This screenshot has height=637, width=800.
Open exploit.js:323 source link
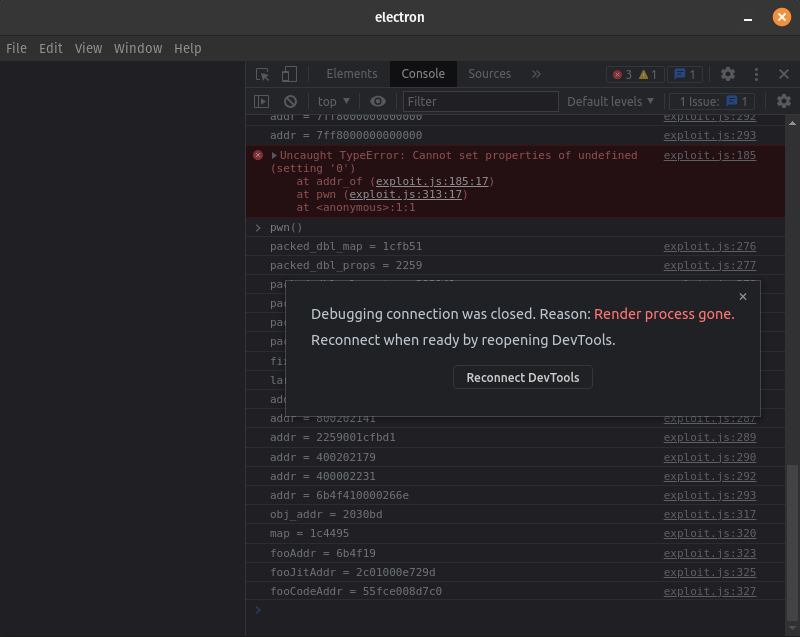[x=710, y=553]
